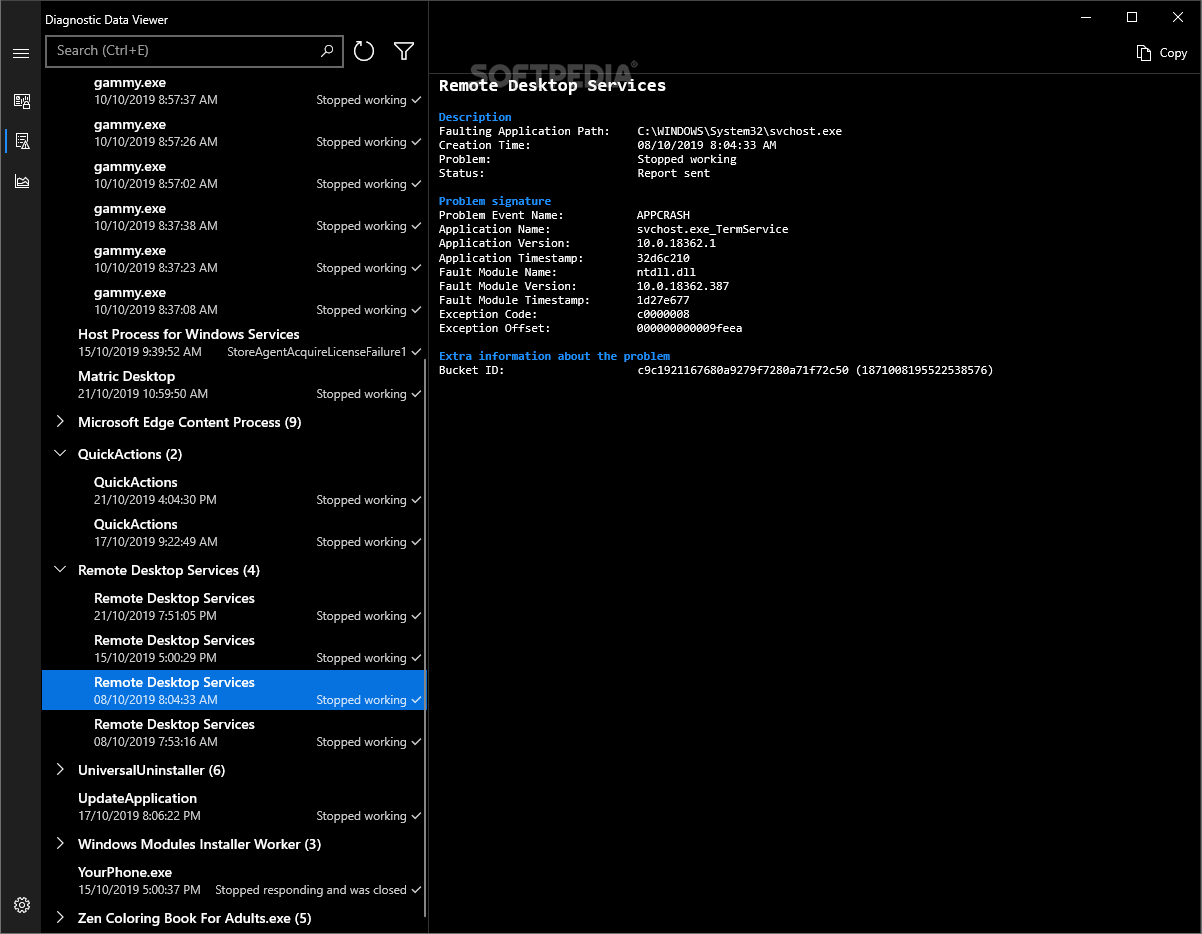Viewport: 1202px width, 934px height.
Task: Collapse the Remote Desktop Services (4) group
Action: pyautogui.click(x=60, y=570)
